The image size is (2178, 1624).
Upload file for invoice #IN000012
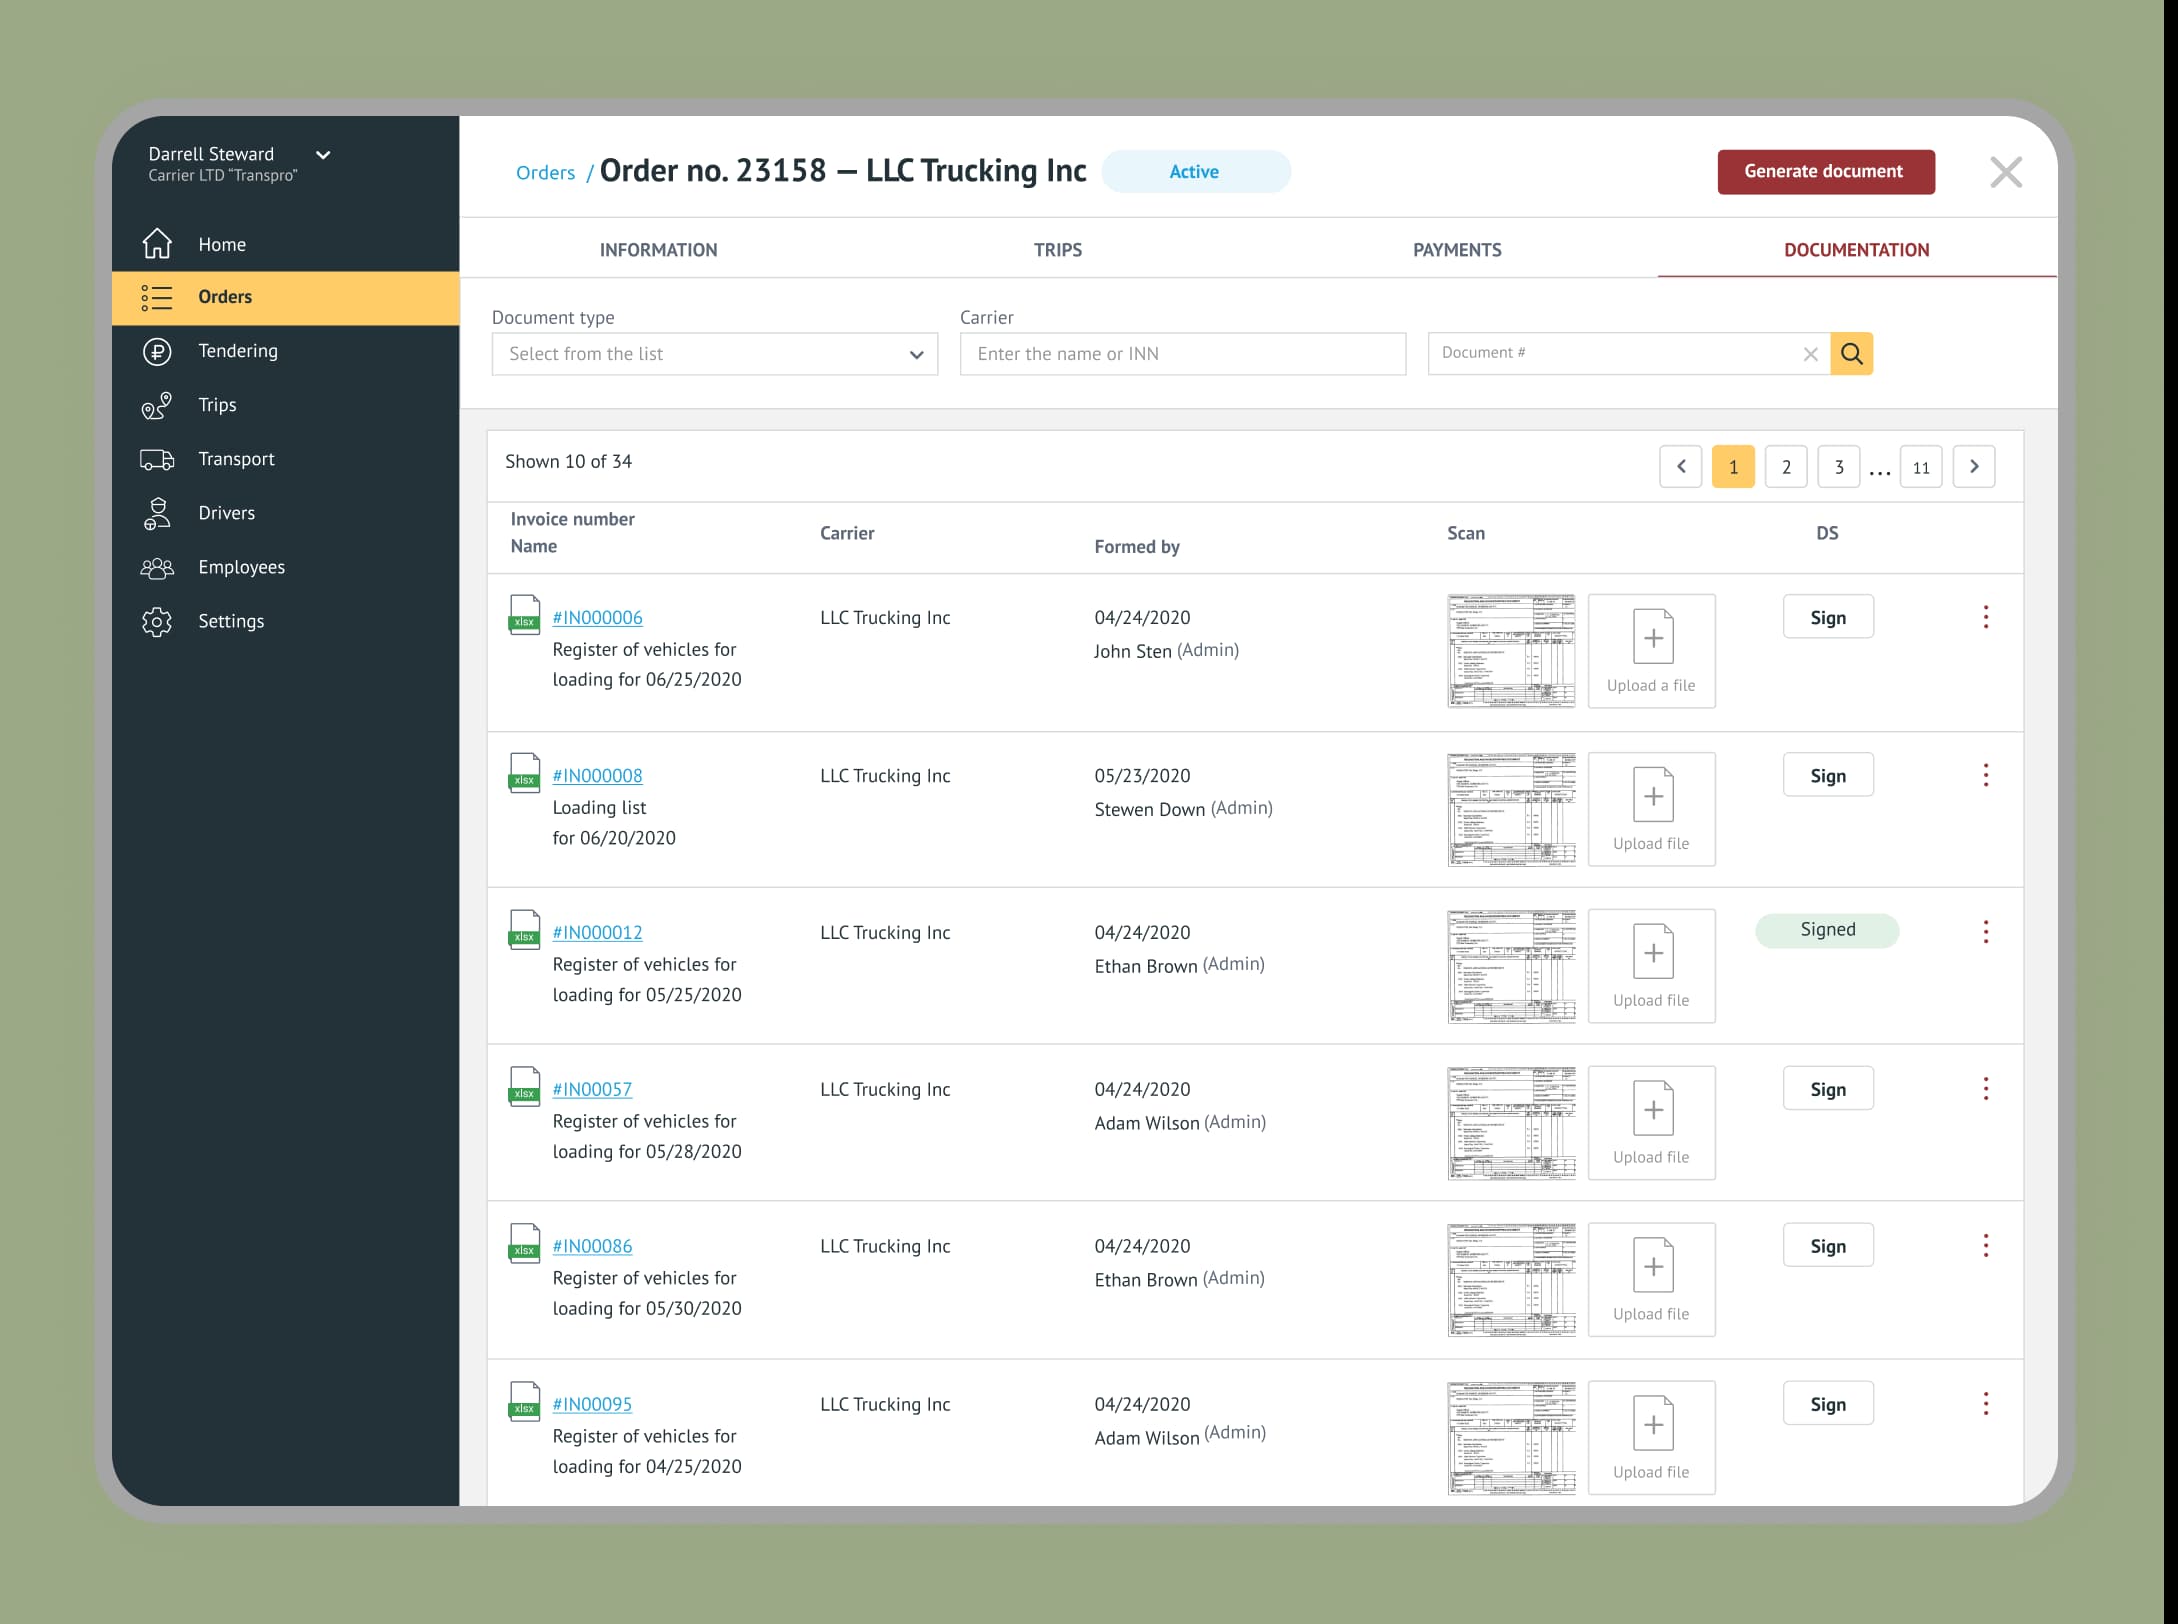click(x=1652, y=966)
